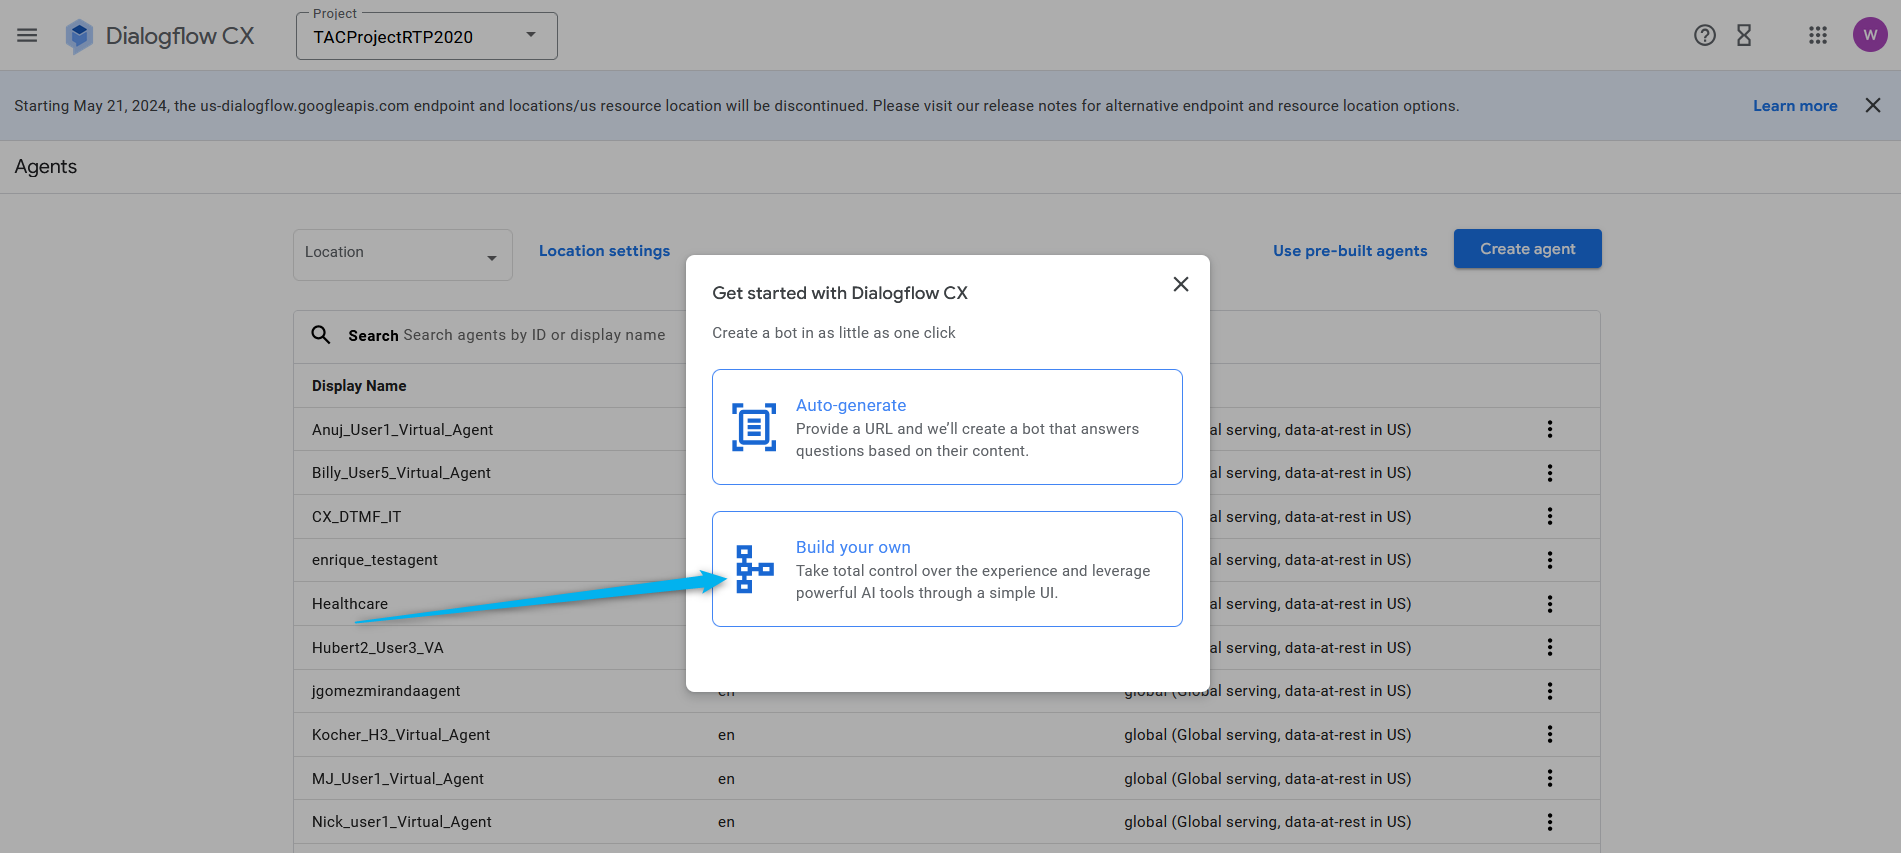Open options menu for Nick_user1_Virtual_Agent
The height and width of the screenshot is (853, 1901).
click(x=1550, y=822)
